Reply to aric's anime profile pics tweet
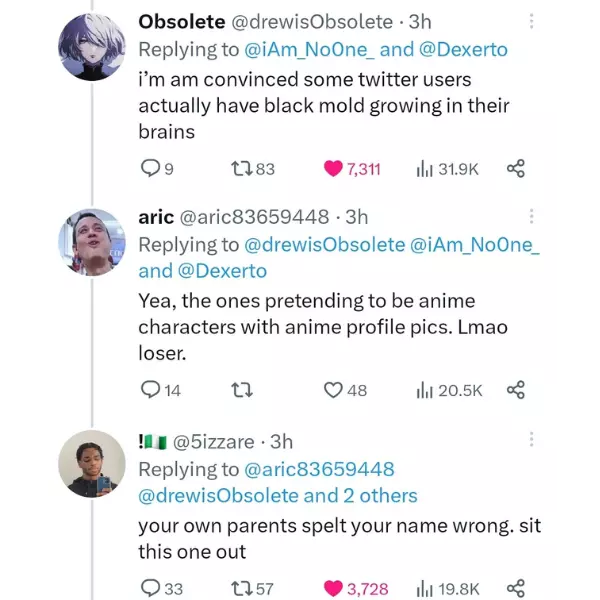The image size is (600, 600). click(149, 389)
